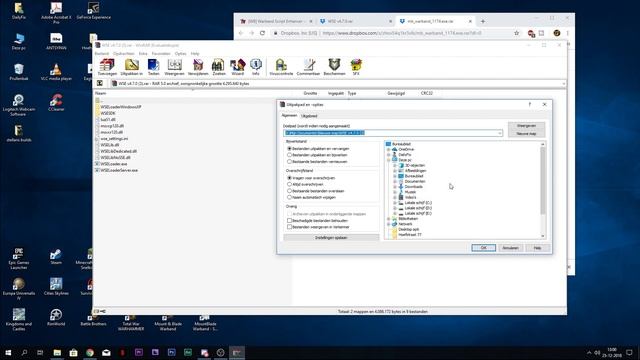
Task: Click the Chrome reload page icon
Action: coord(262,33)
